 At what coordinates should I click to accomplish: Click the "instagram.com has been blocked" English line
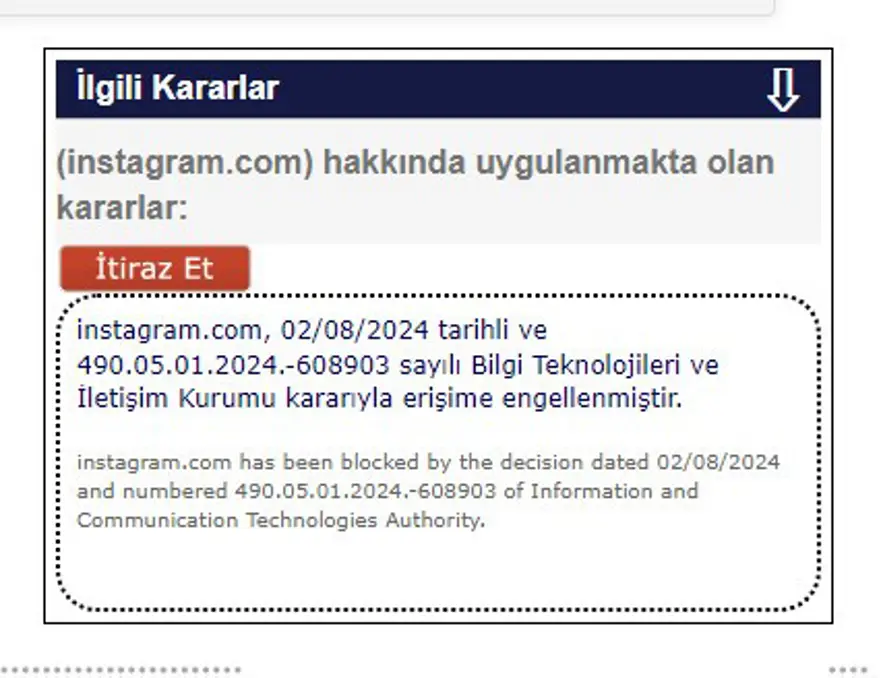(x=428, y=462)
